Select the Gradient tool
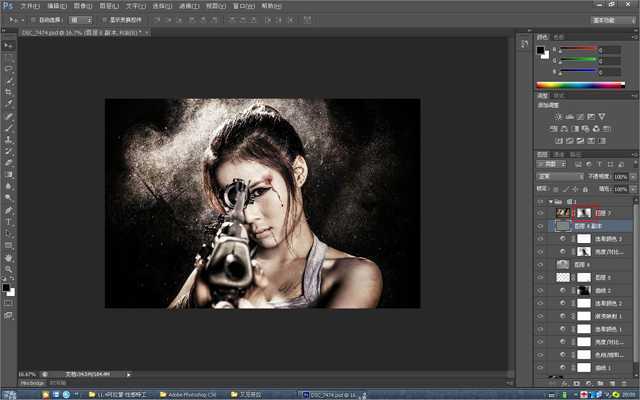This screenshot has height=400, width=640. tap(9, 175)
